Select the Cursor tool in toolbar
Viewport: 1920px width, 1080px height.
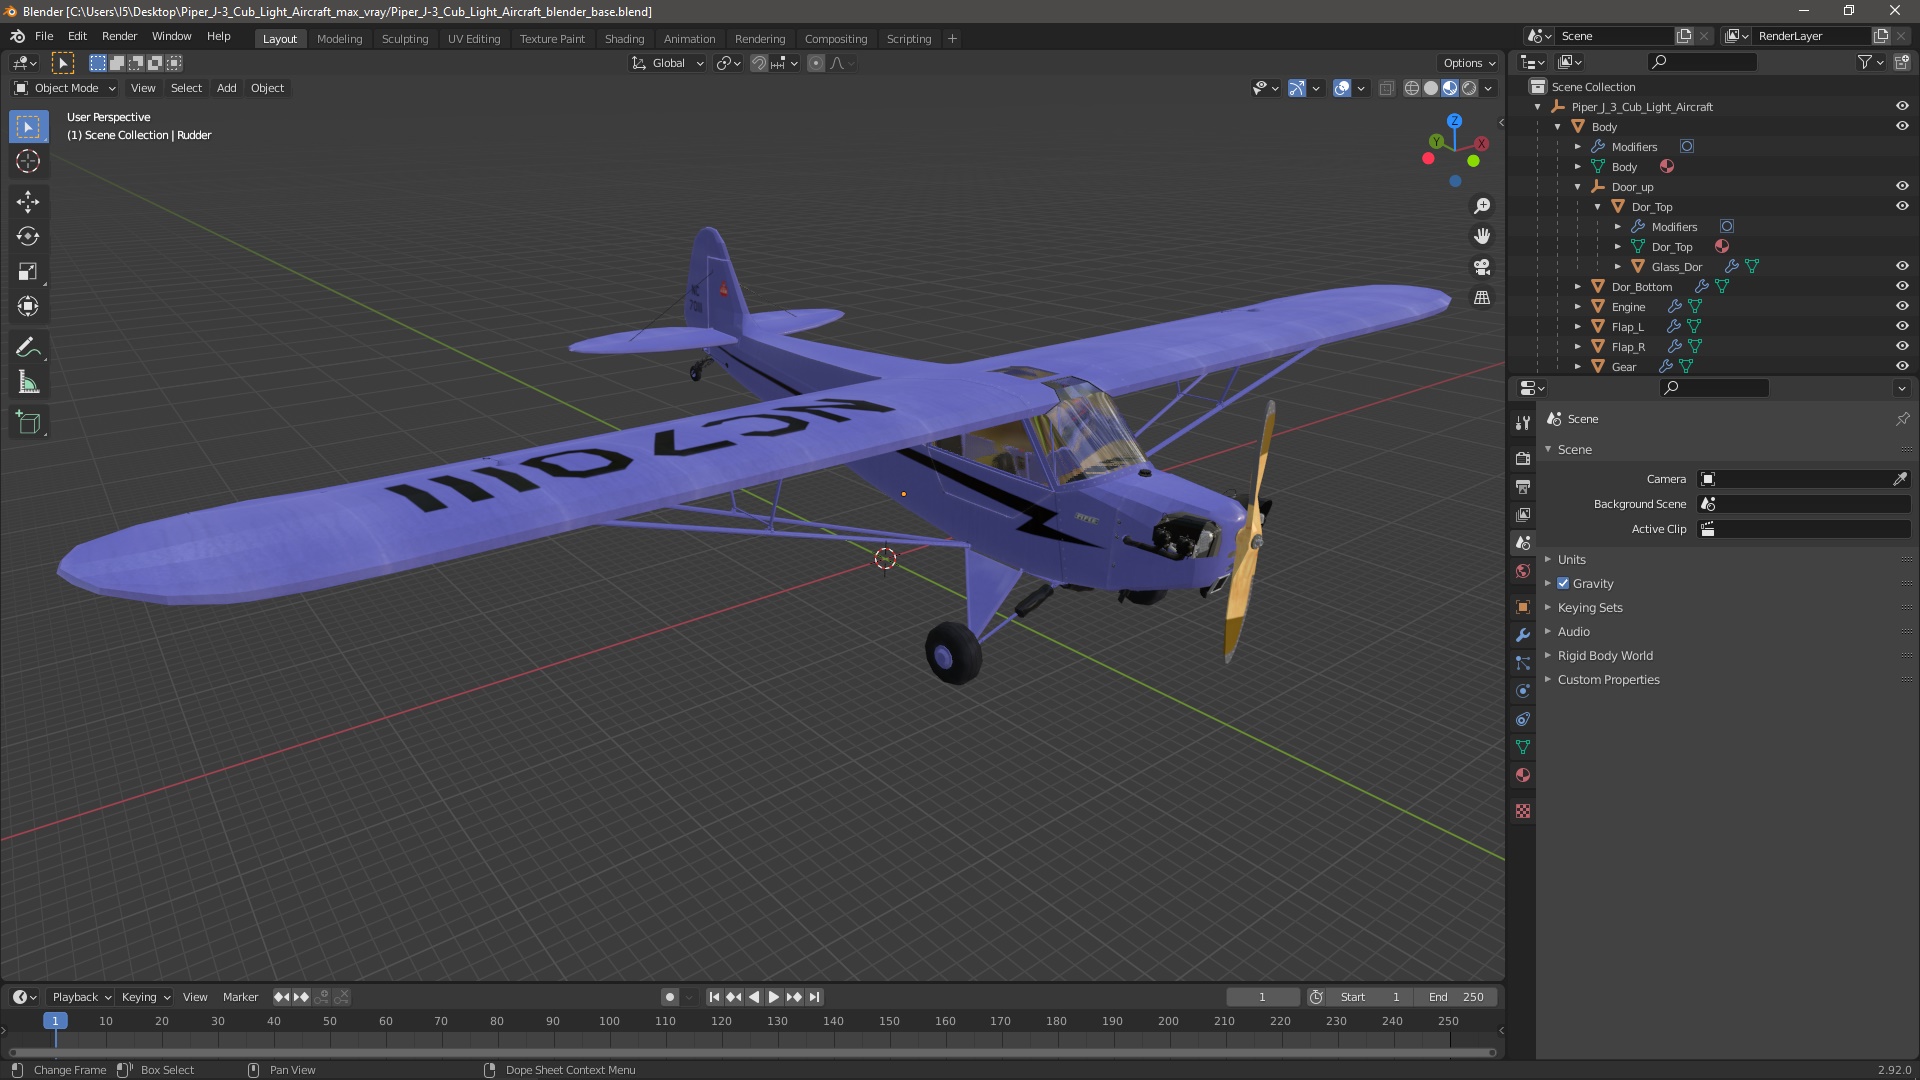point(28,161)
